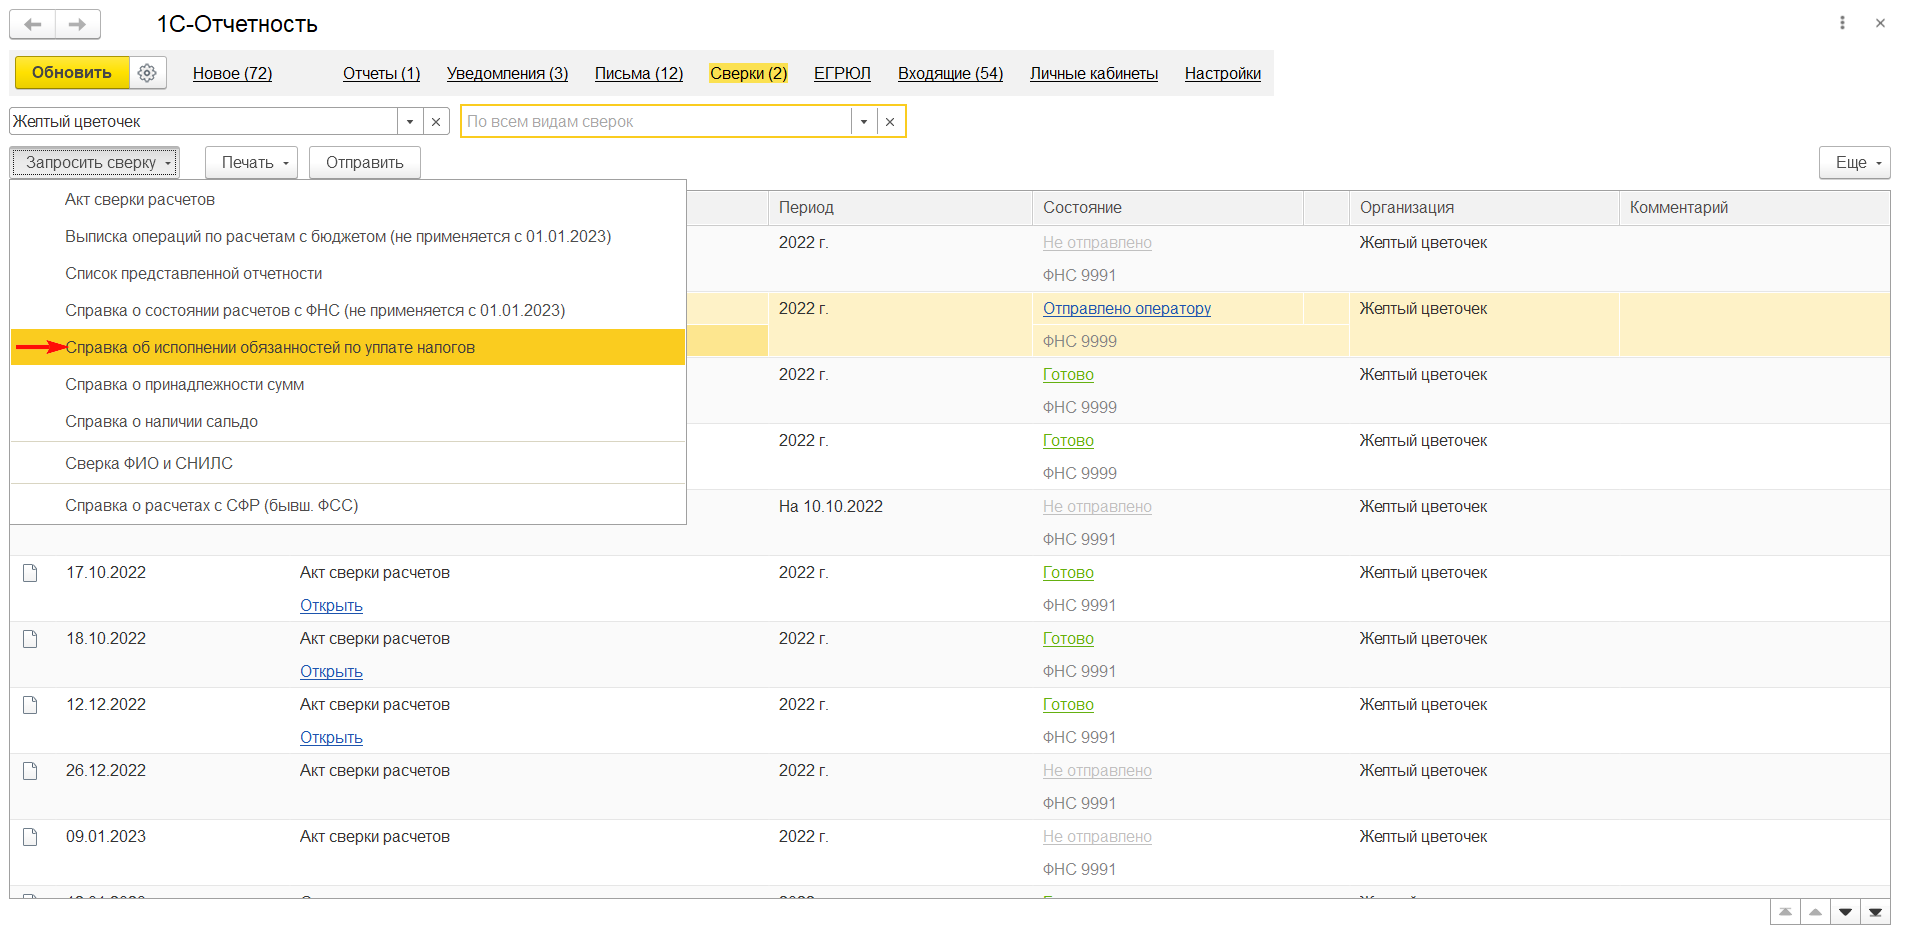Choose Справка о состоянии расчетов с ФНС
1907x935 pixels.
[x=348, y=311]
